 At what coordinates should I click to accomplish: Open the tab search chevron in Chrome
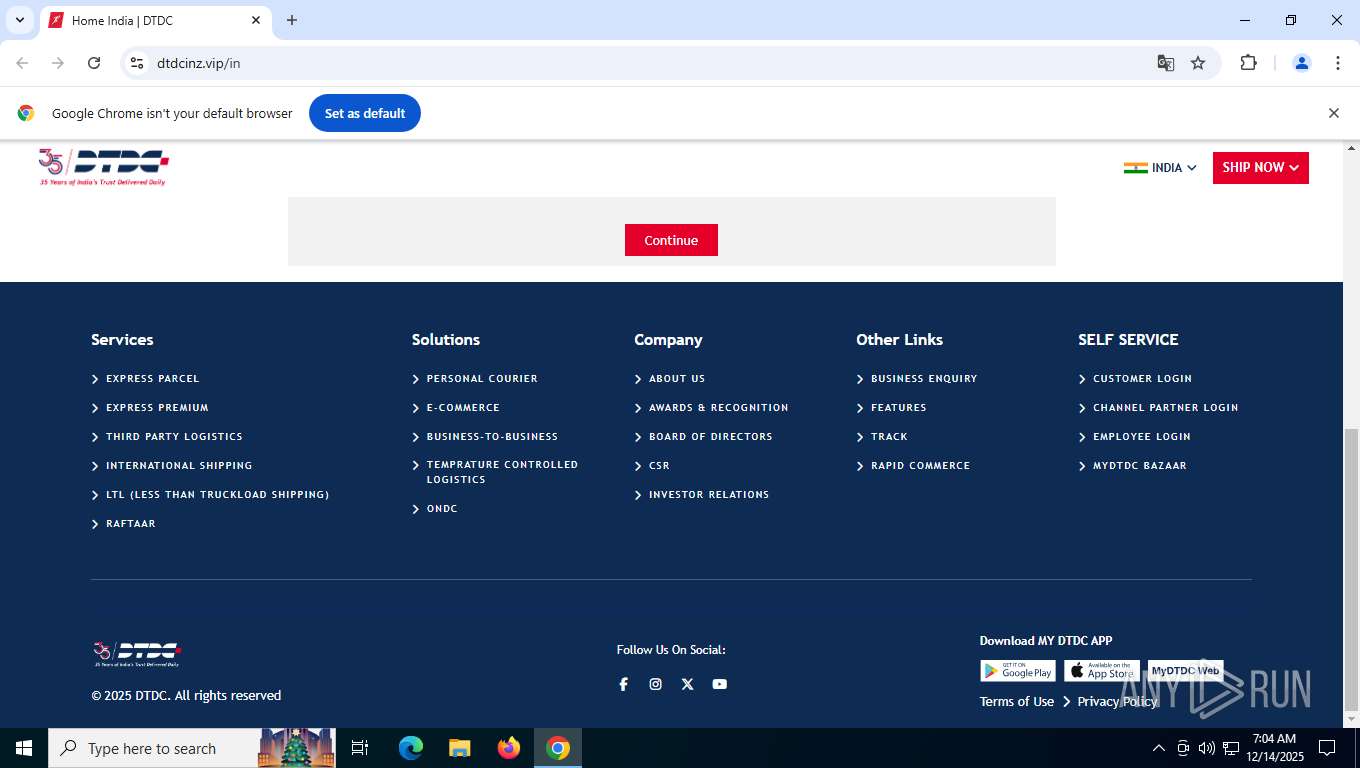(19, 20)
